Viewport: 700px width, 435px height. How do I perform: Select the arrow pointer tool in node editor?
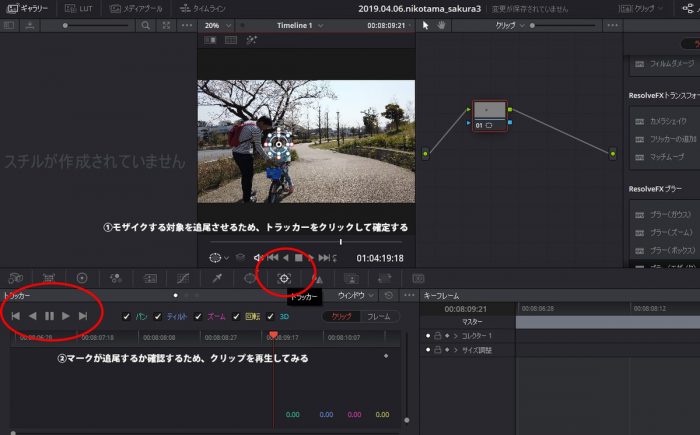[x=425, y=25]
